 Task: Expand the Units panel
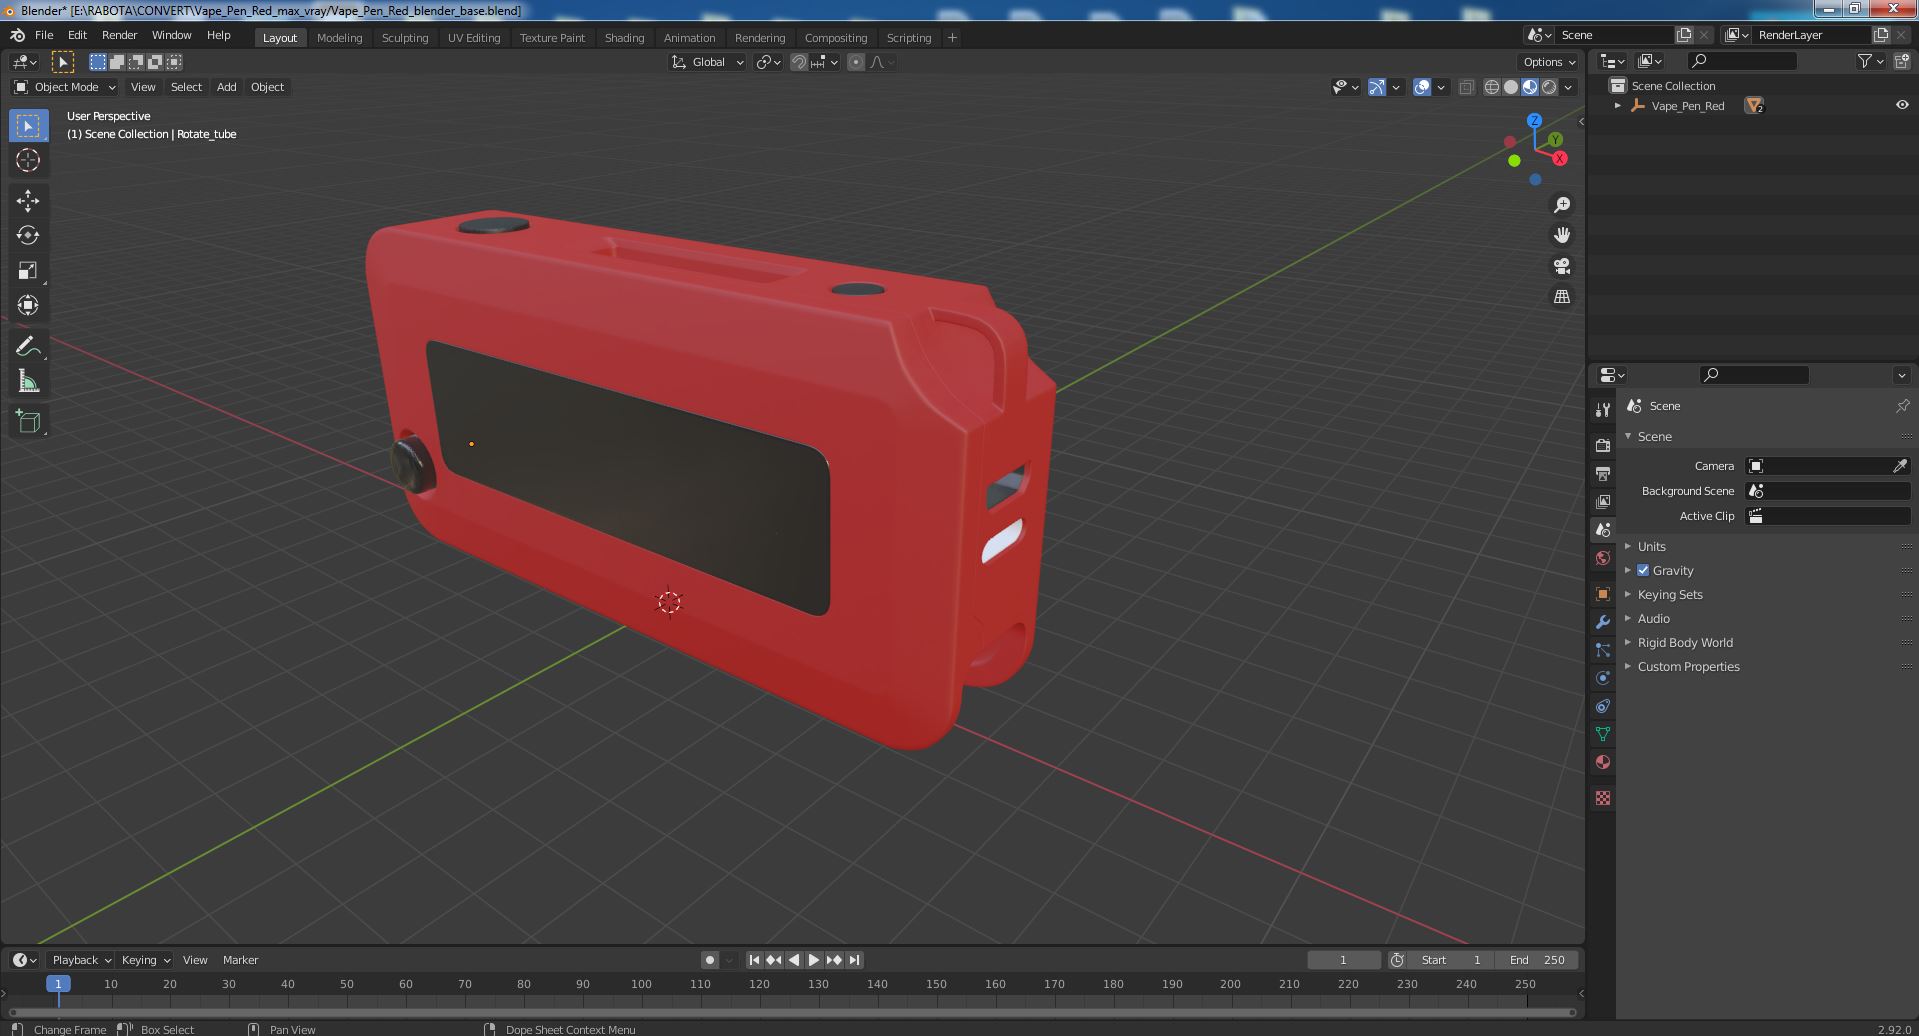click(x=1651, y=546)
